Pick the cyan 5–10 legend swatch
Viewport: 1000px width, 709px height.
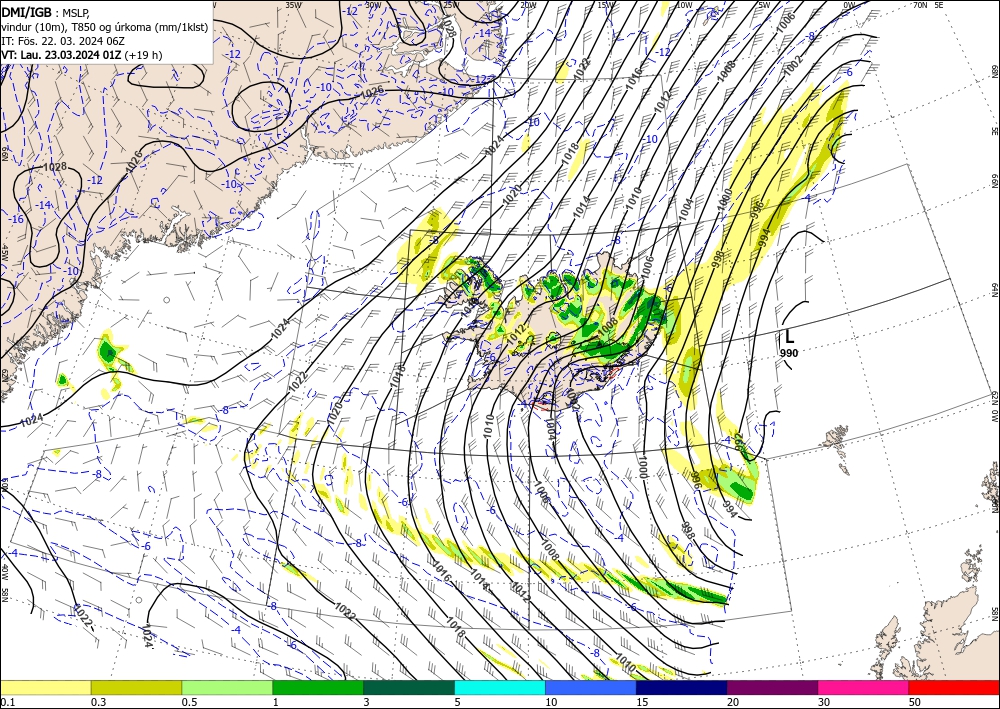click(x=500, y=687)
